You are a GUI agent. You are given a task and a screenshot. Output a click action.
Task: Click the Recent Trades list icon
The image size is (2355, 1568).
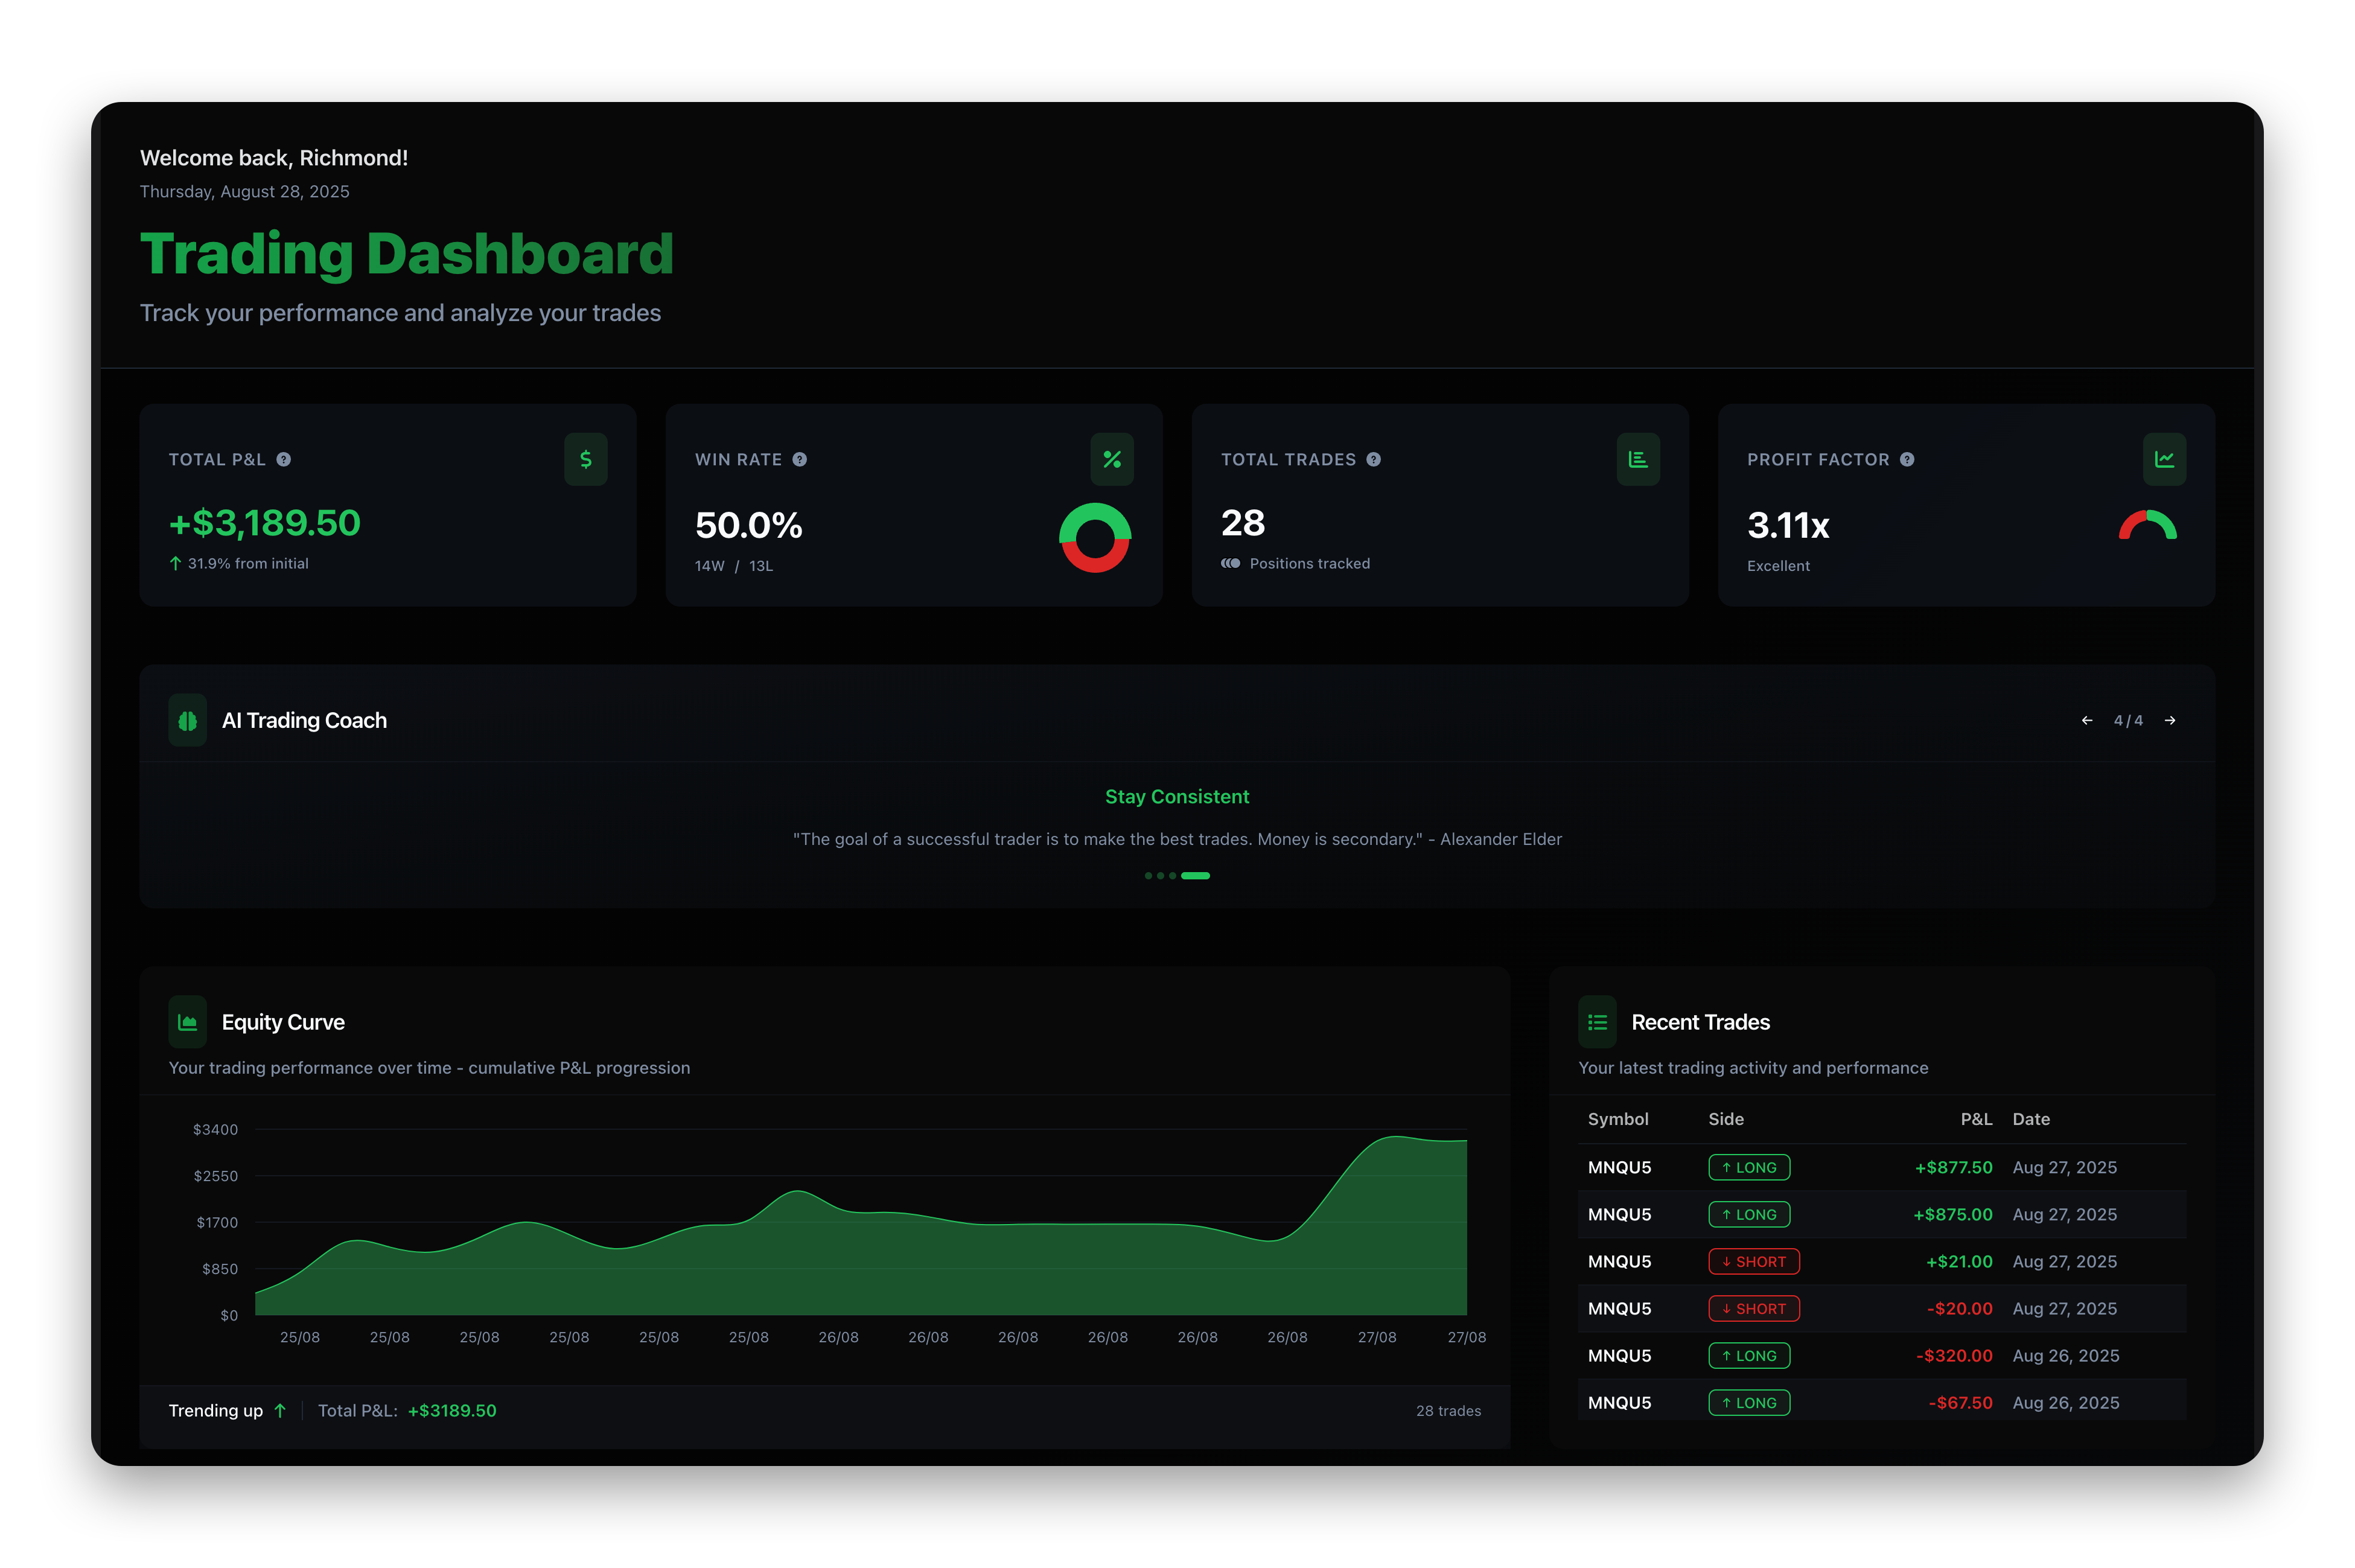pos(1597,1021)
